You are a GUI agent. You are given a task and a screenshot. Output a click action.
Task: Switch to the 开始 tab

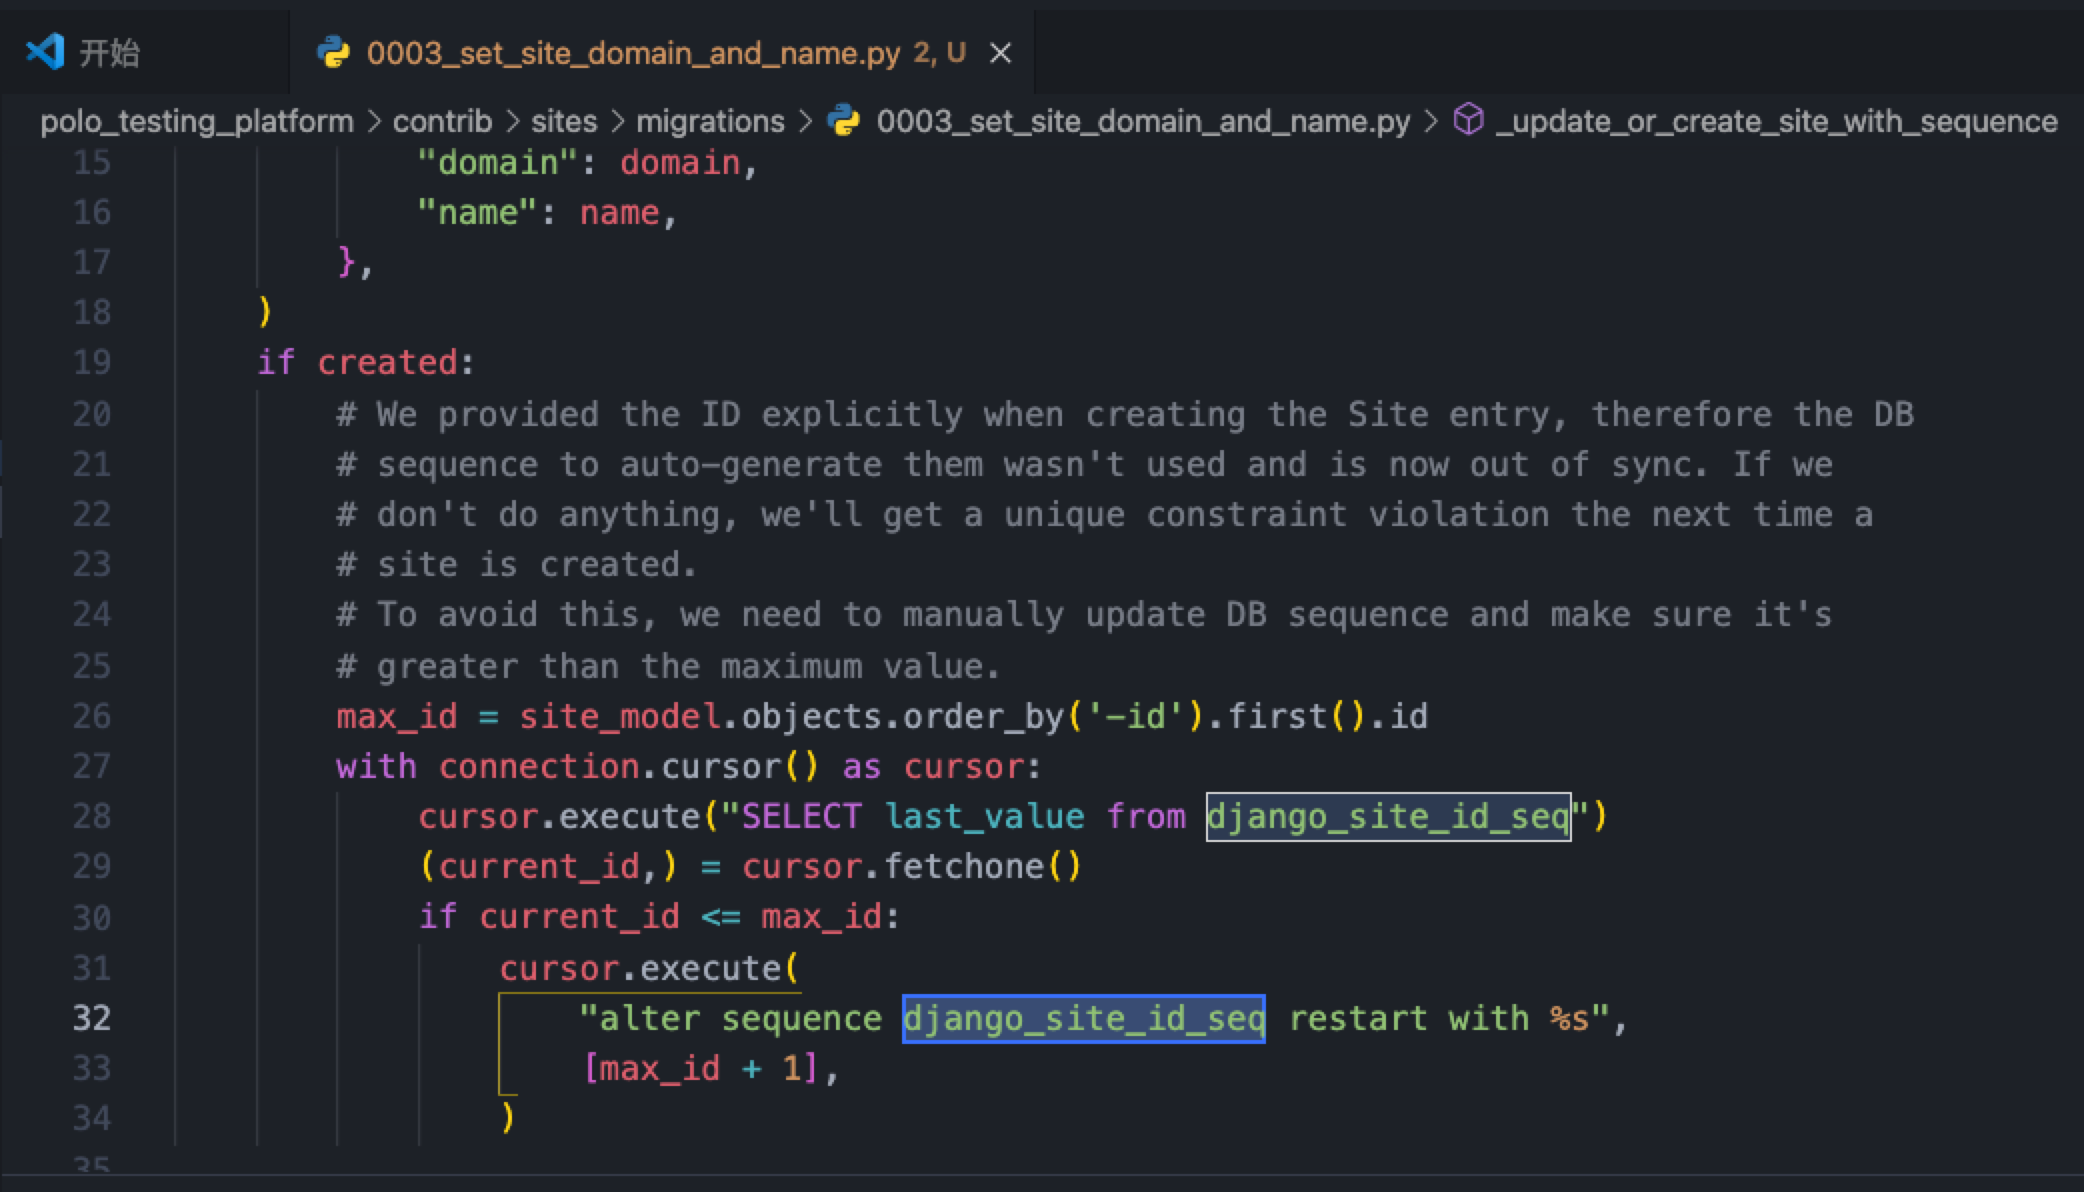pos(109,53)
